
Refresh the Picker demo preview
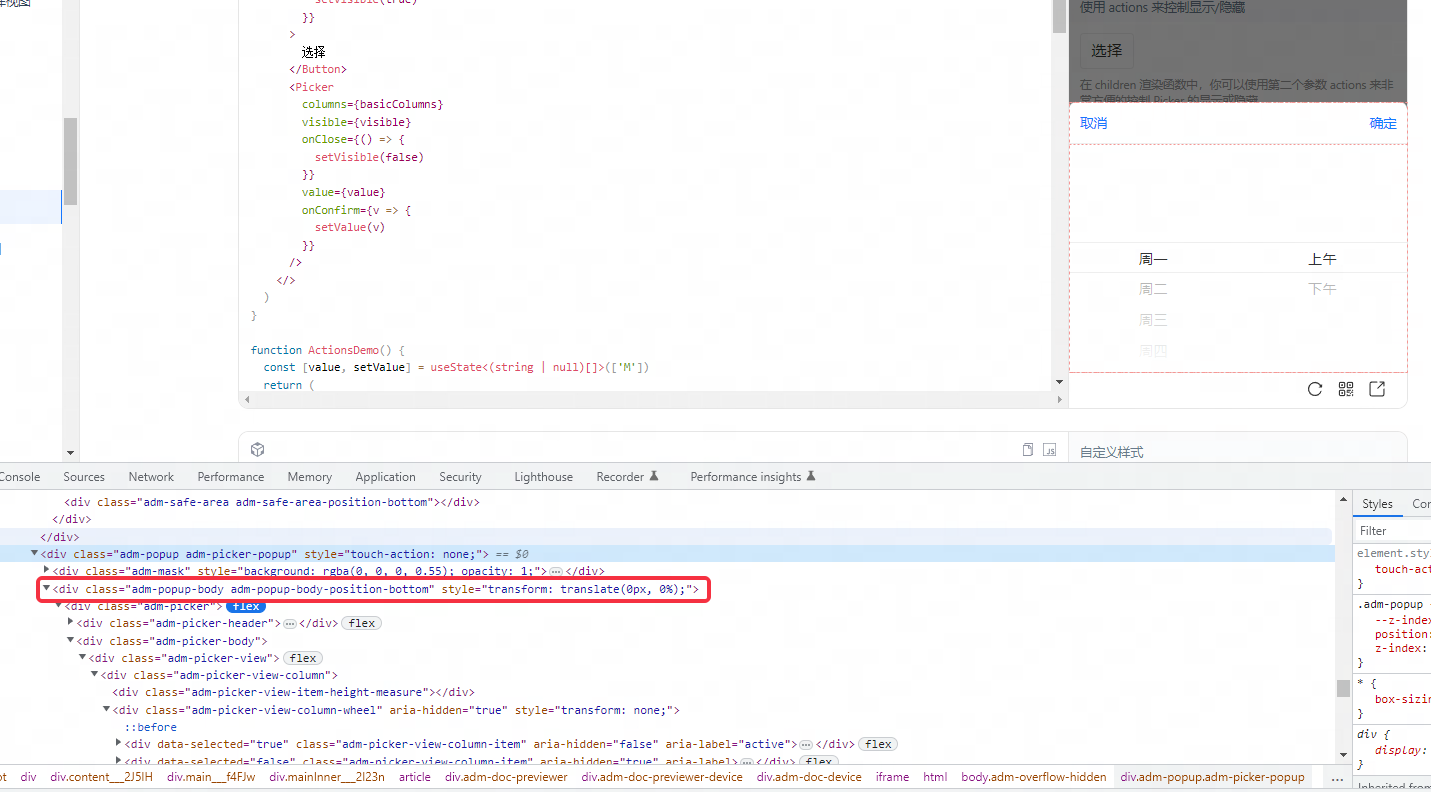pyautogui.click(x=1314, y=389)
